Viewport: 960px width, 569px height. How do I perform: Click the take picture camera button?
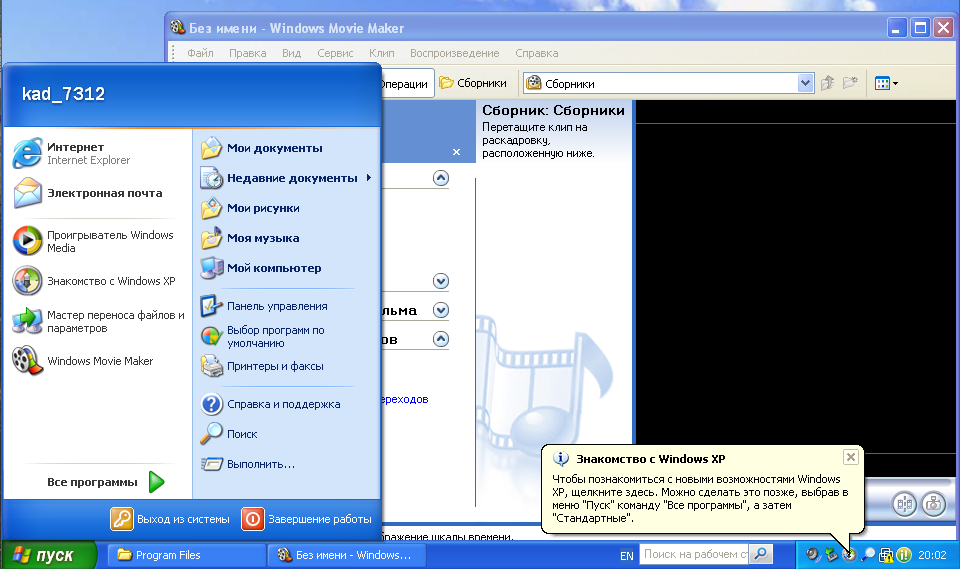[934, 504]
